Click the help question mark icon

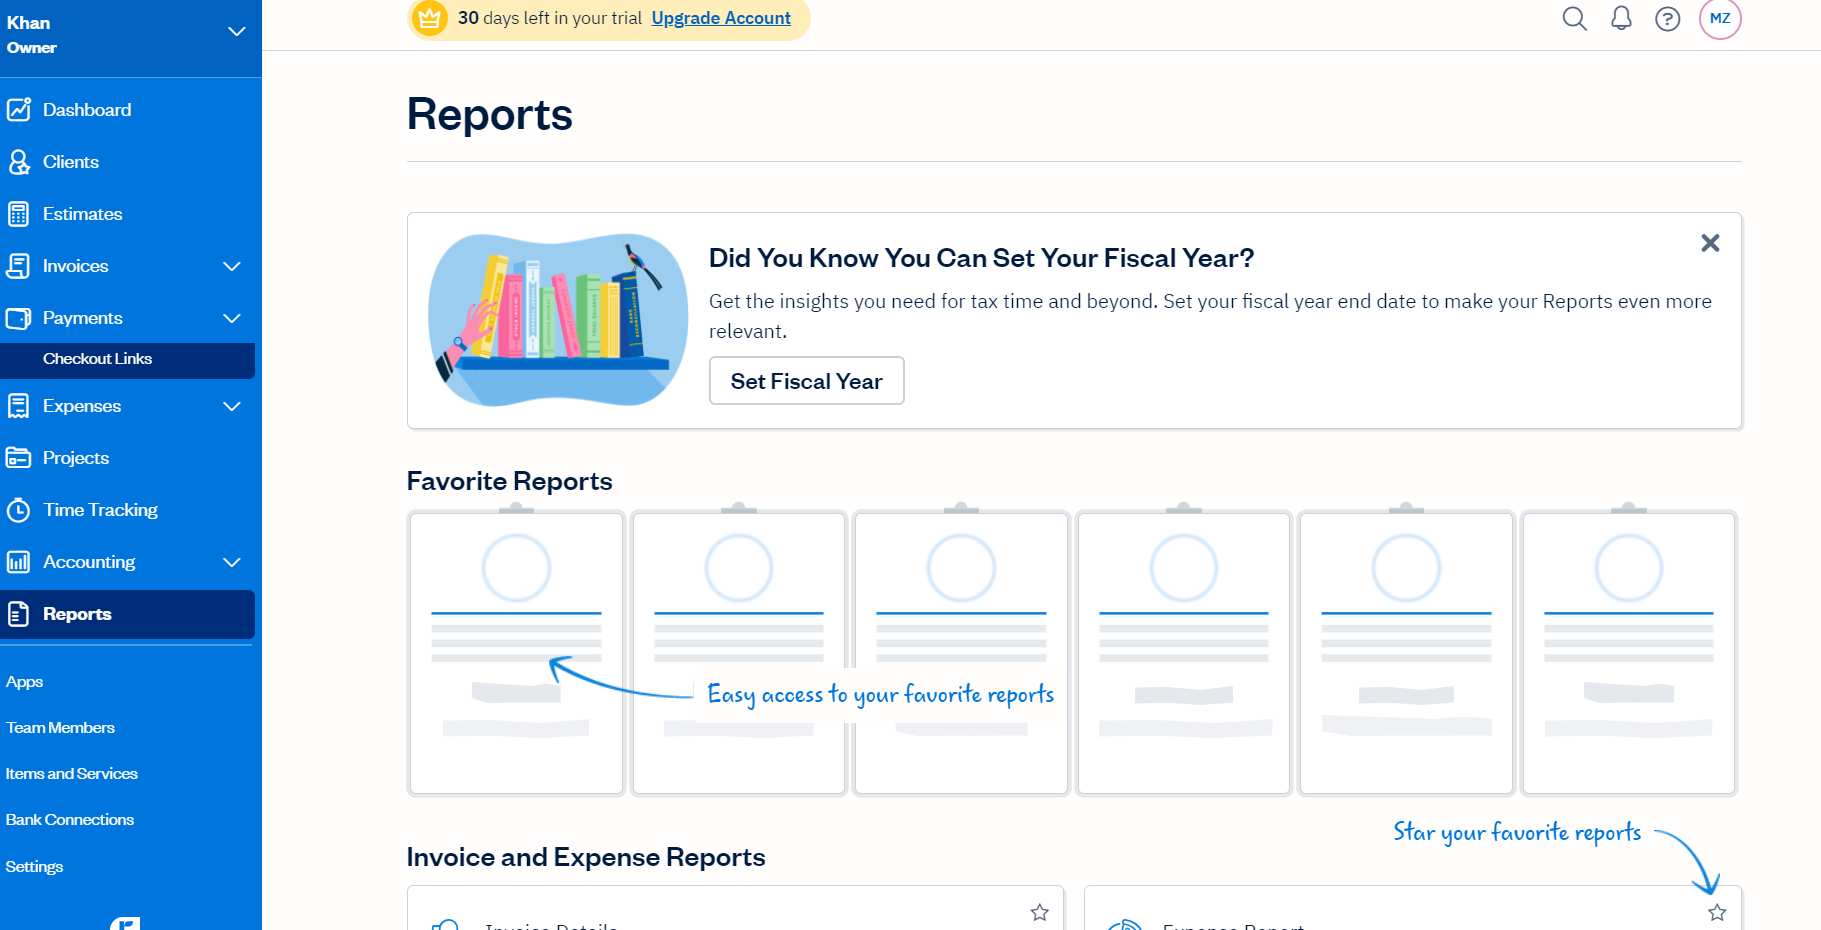pyautogui.click(x=1667, y=18)
